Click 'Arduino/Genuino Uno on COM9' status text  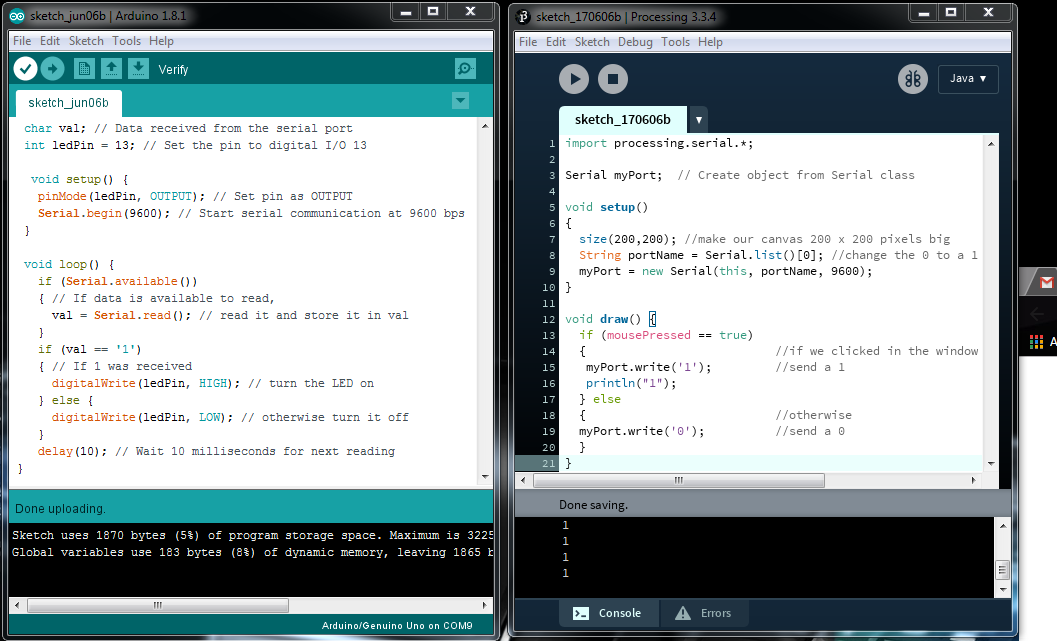[397, 625]
